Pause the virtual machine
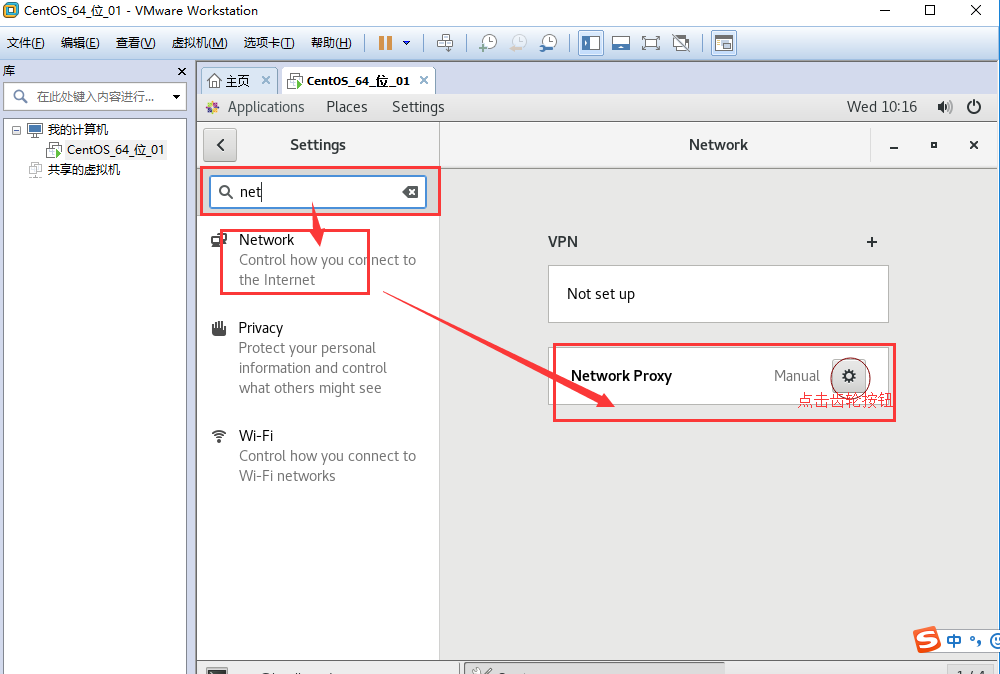The image size is (1000, 674). click(385, 43)
